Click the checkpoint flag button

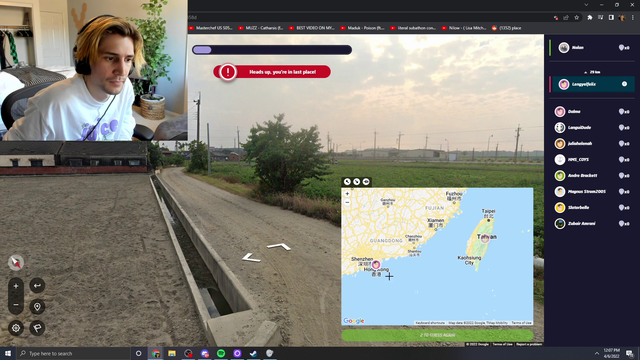37,328
